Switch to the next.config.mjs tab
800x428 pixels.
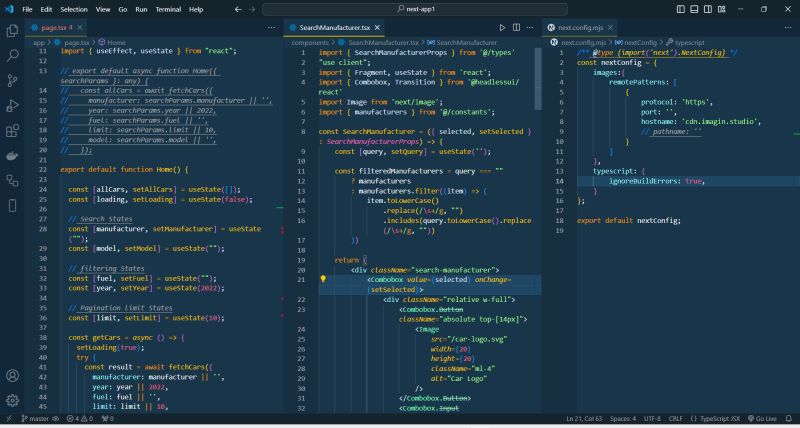(x=581, y=28)
